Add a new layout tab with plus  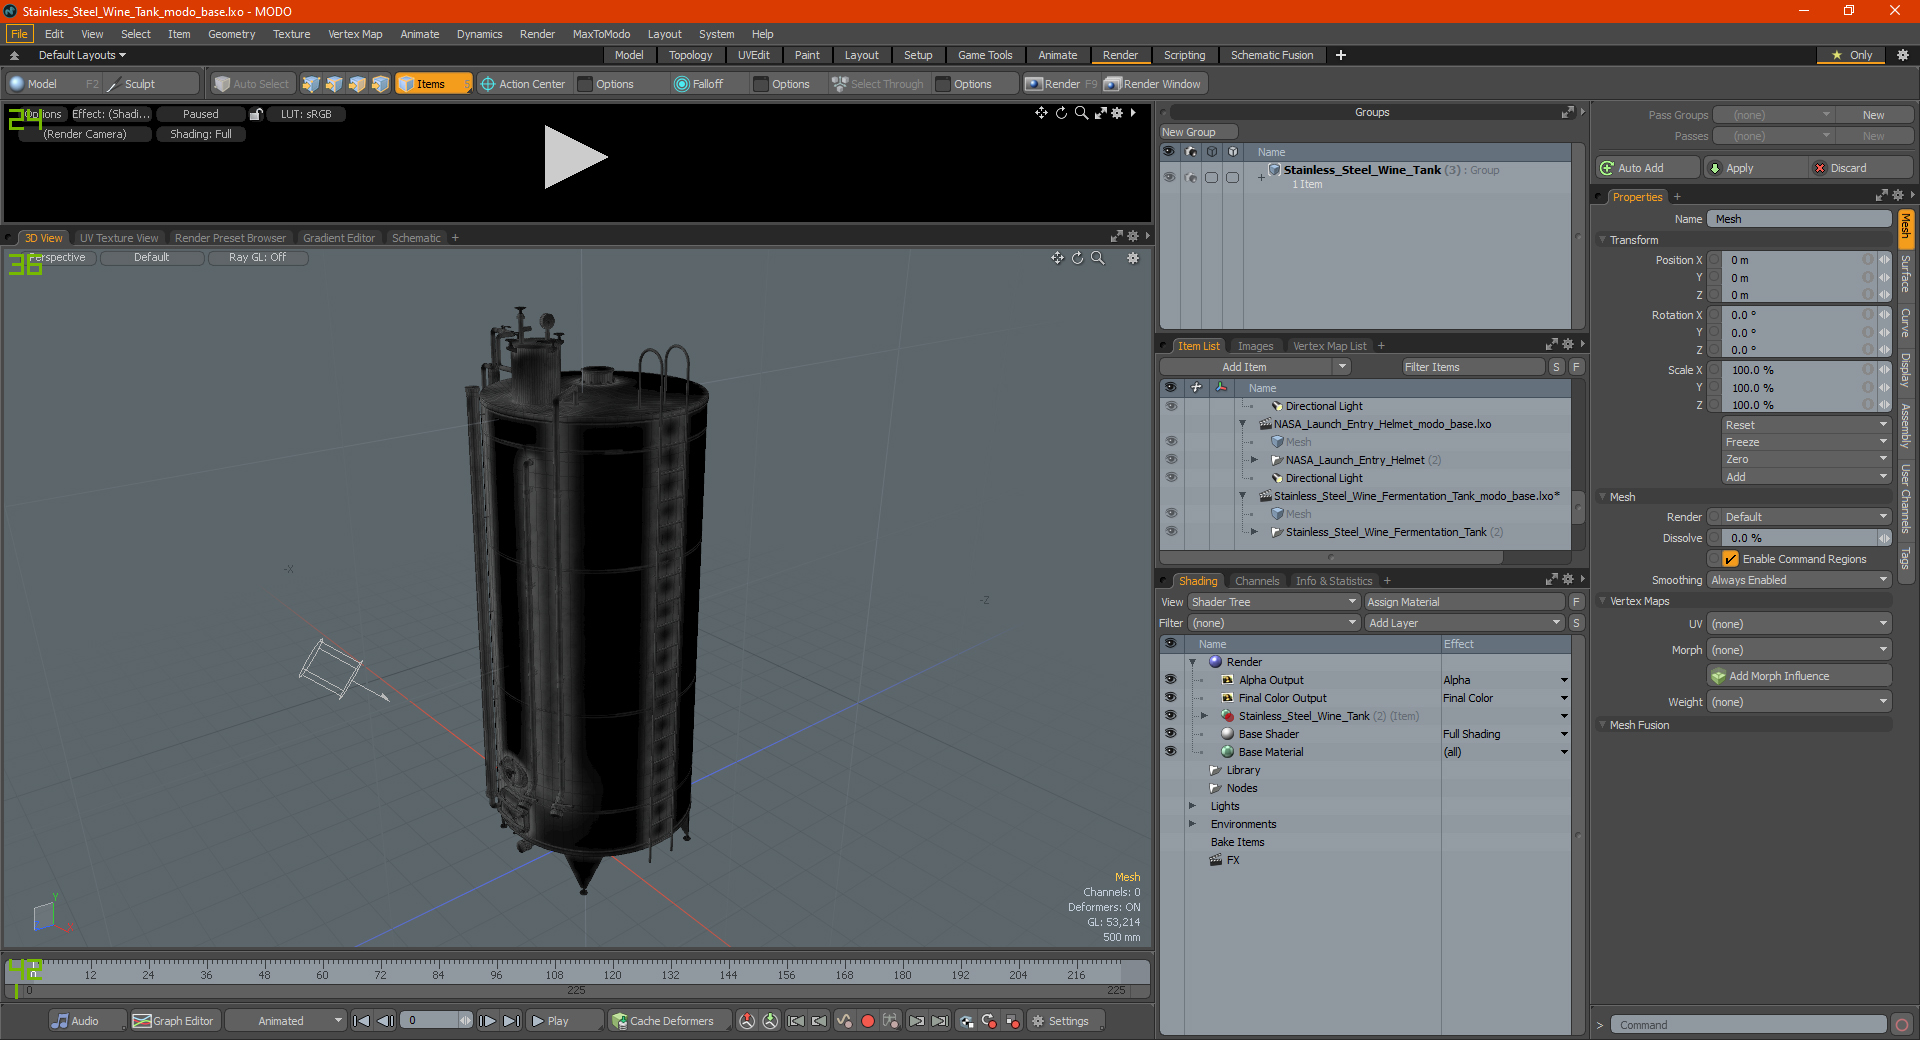coord(1340,55)
